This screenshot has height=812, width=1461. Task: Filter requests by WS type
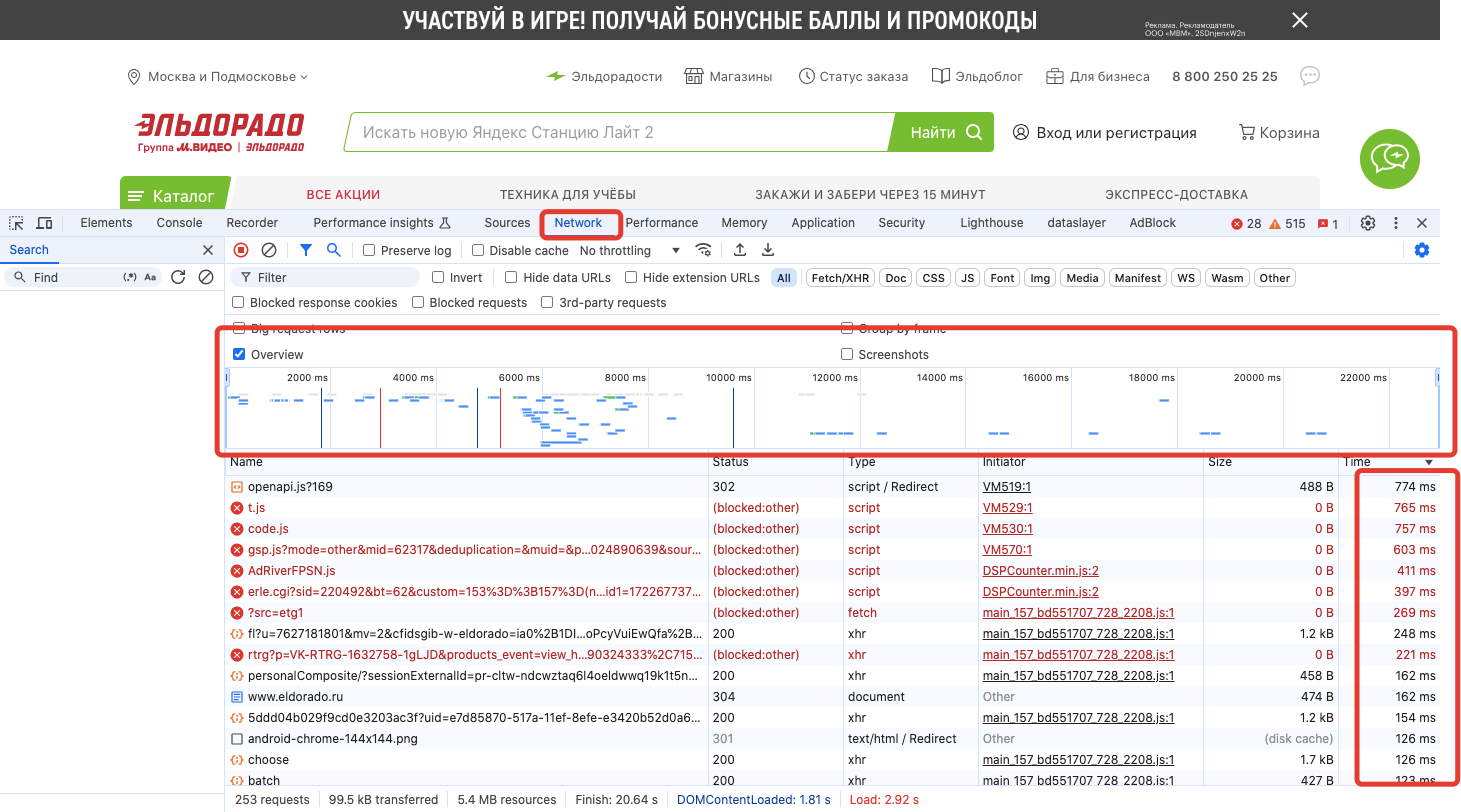click(x=1186, y=278)
